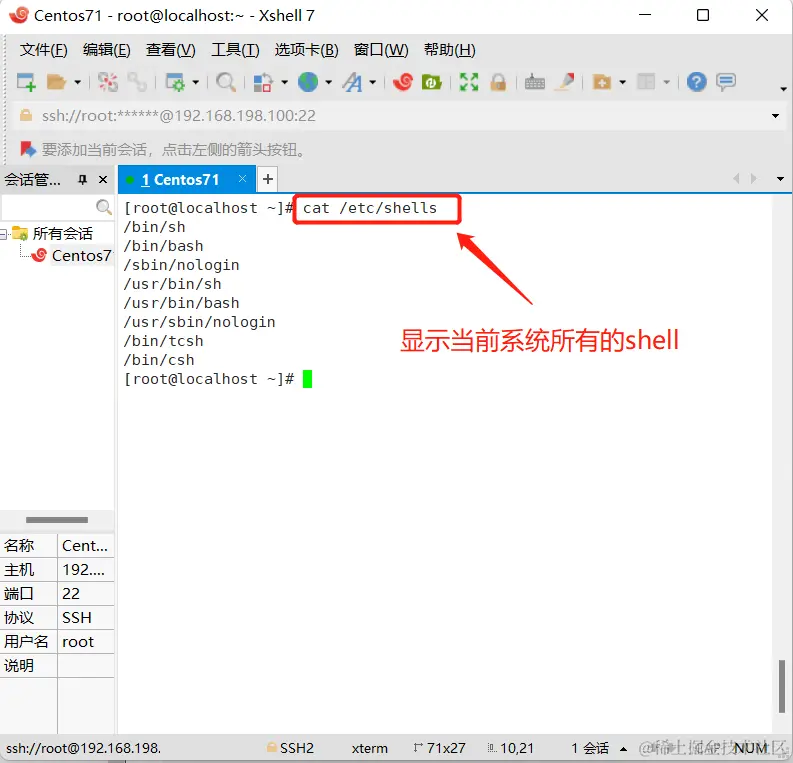Screen dimensions: 793x763
Task: Close the Centos71 tab
Action: point(242,178)
